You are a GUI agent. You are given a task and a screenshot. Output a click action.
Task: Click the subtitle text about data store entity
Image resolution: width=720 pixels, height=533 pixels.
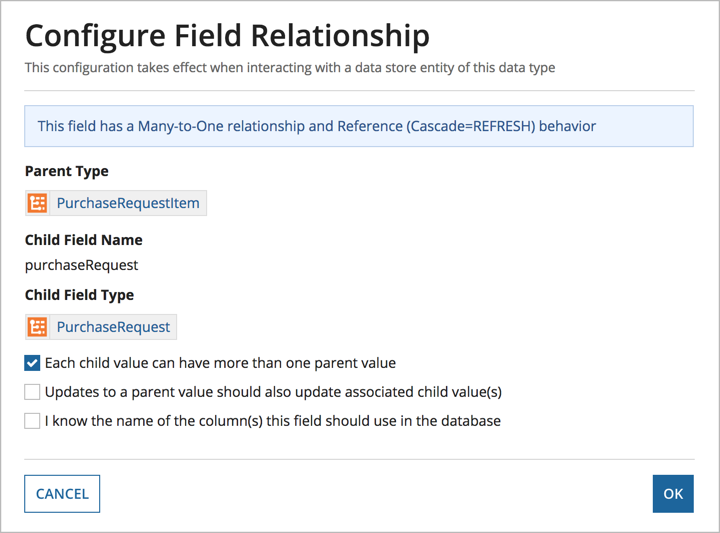(x=290, y=68)
